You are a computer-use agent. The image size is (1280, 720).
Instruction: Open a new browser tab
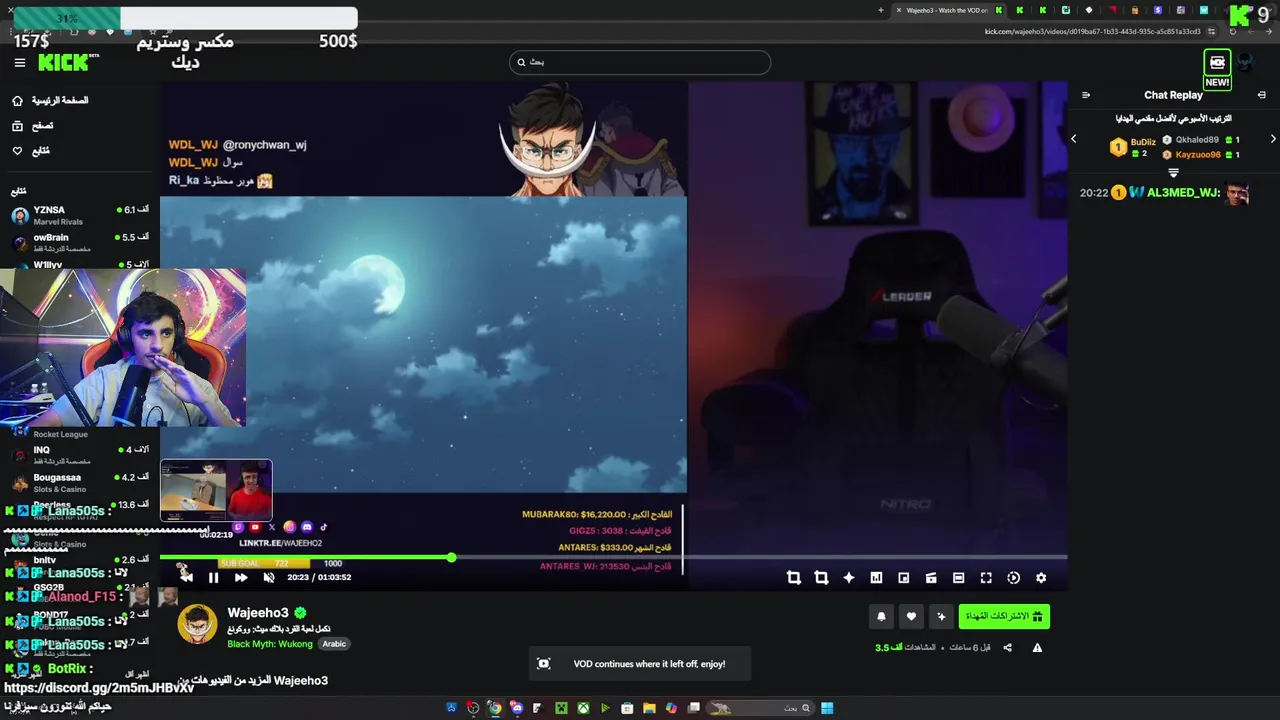point(881,10)
